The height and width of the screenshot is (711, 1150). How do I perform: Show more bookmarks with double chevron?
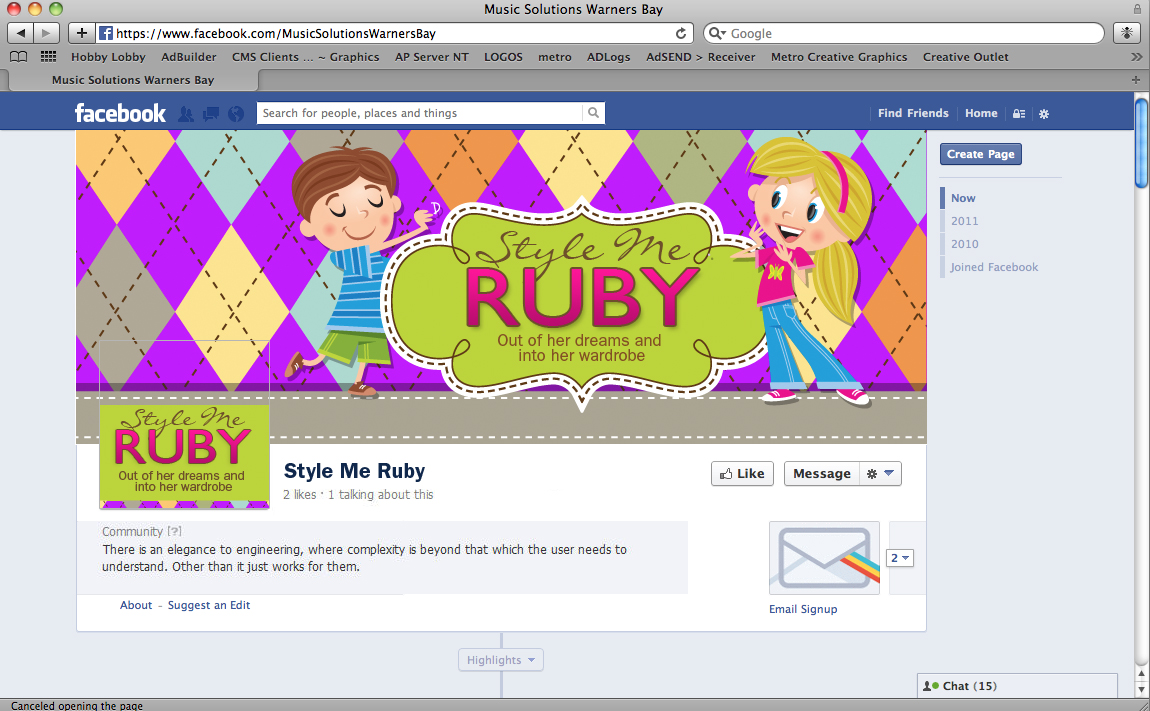click(x=1136, y=56)
